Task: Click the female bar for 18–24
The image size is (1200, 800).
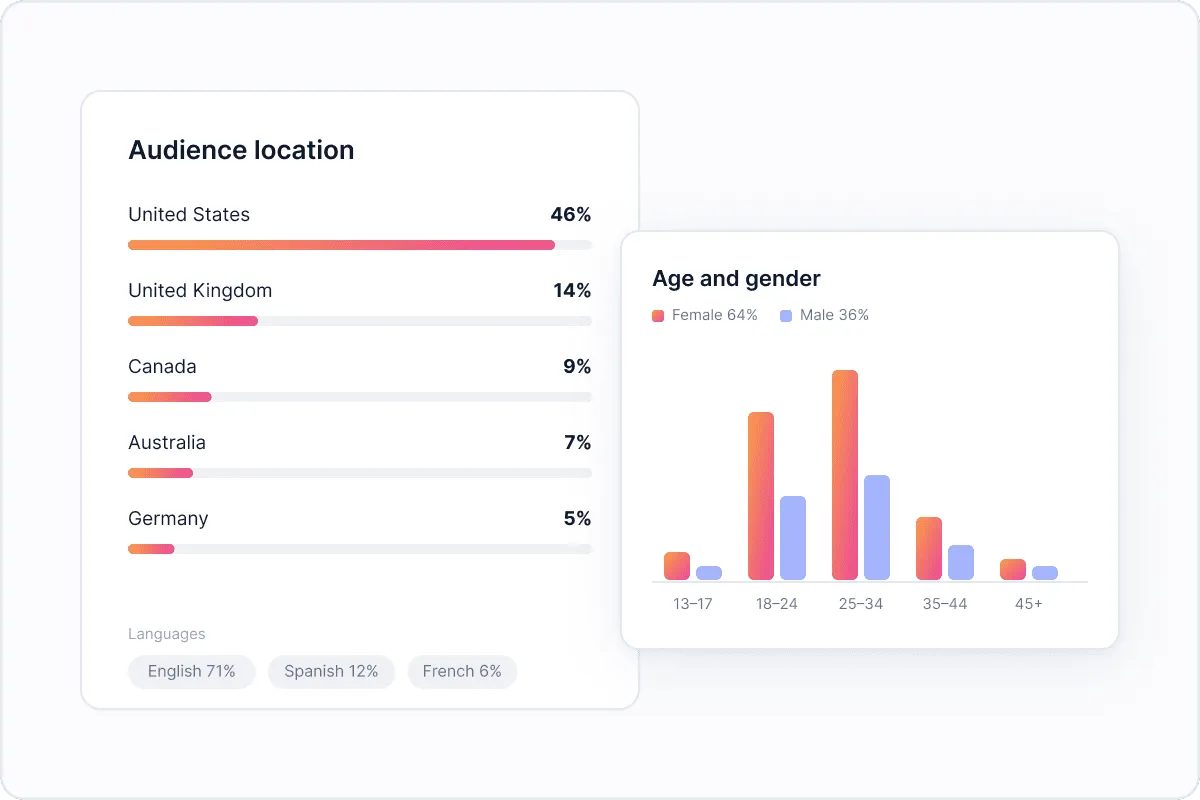Action: [x=761, y=496]
